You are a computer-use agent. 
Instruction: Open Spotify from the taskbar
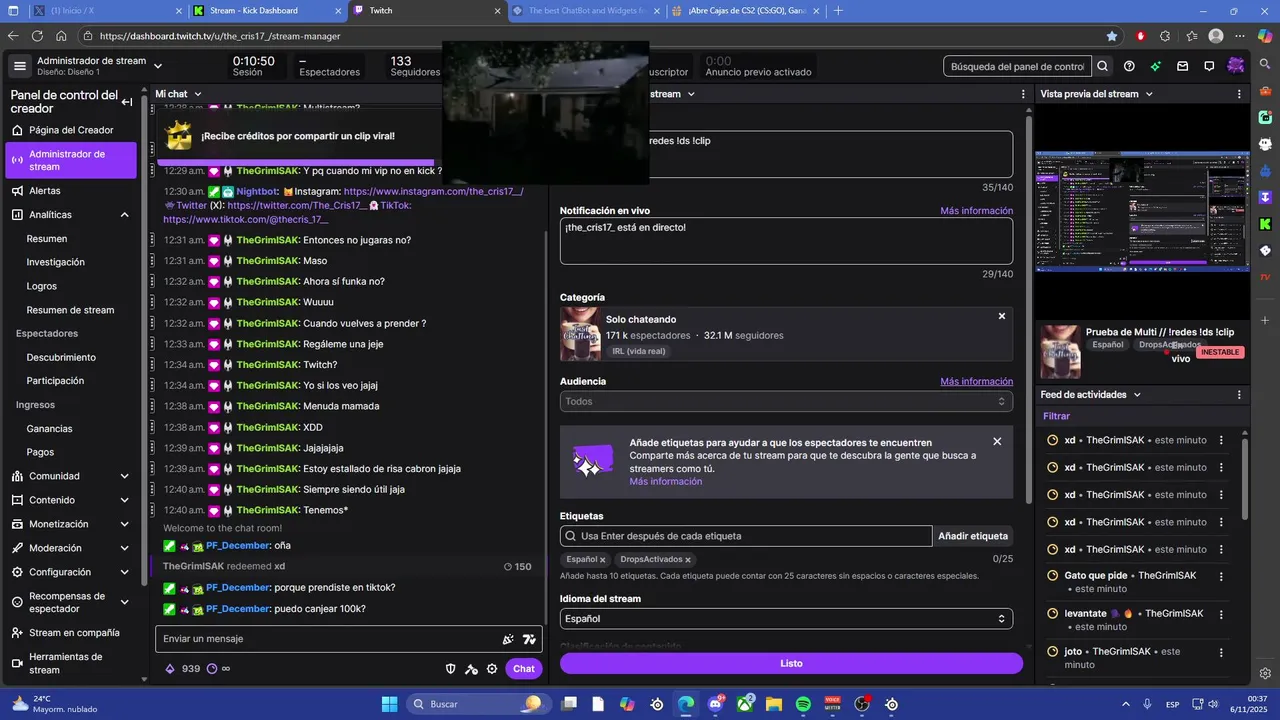tap(803, 704)
